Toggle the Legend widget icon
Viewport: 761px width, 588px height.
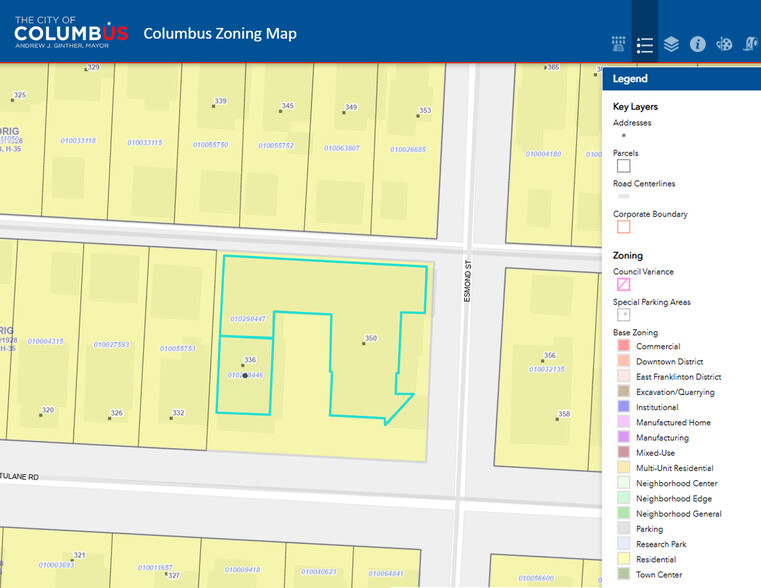pyautogui.click(x=645, y=45)
